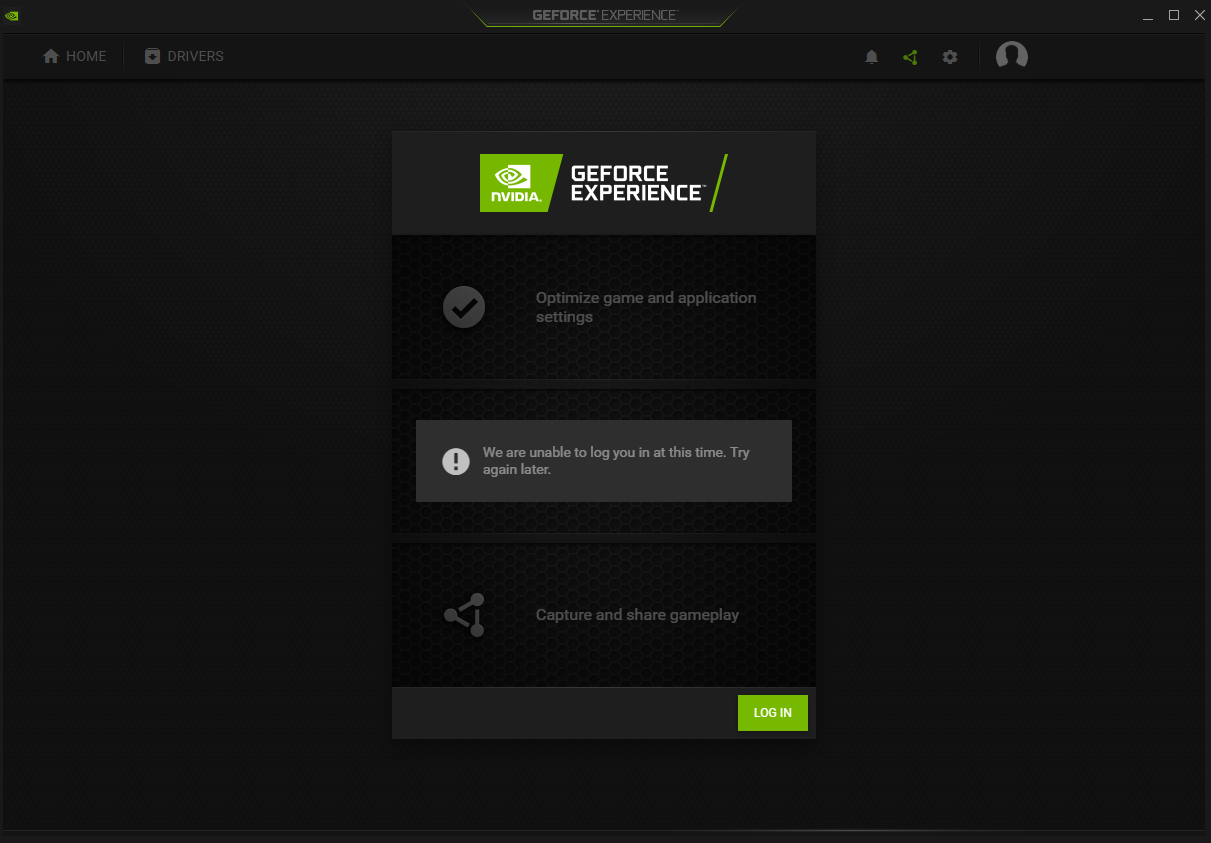Viewport: 1211px width, 843px height.
Task: Click the GeForce Experience logo on the card
Action: (599, 183)
